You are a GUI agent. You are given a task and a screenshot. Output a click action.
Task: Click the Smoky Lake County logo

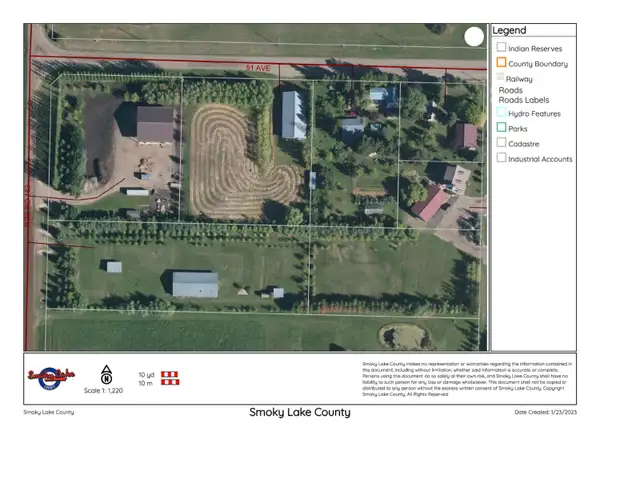click(x=51, y=378)
